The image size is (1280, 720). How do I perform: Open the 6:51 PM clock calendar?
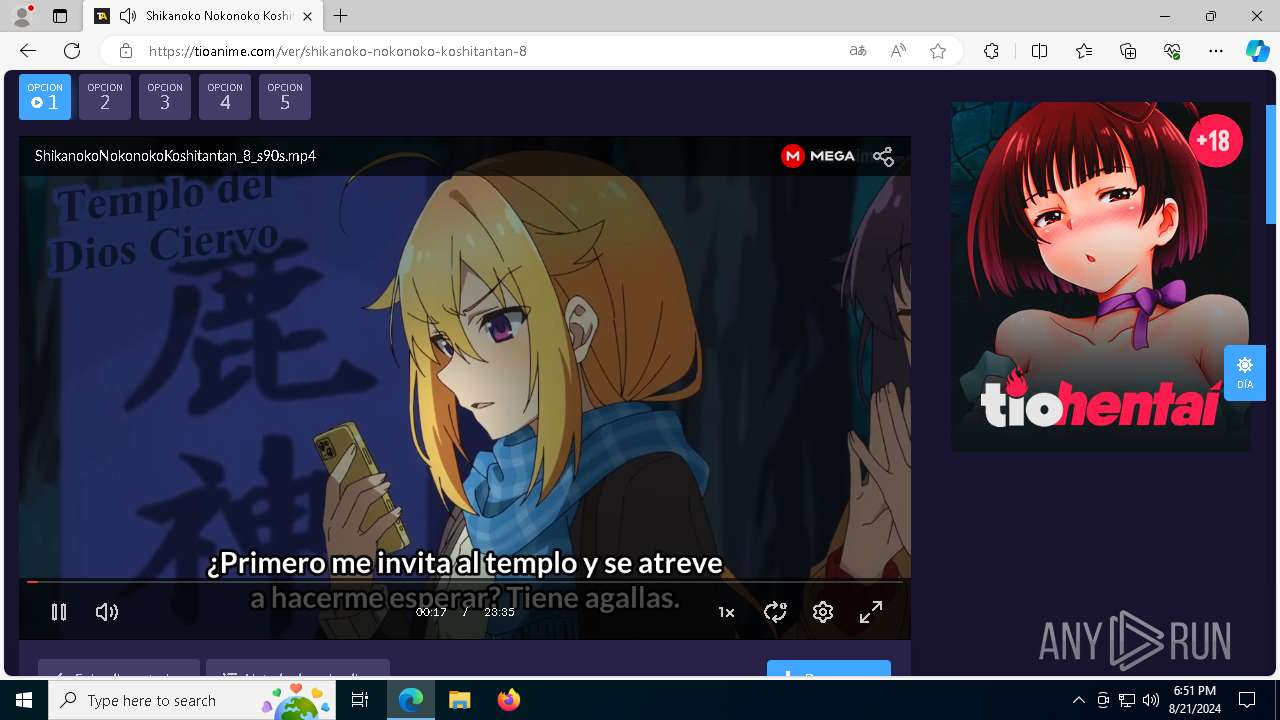point(1194,700)
